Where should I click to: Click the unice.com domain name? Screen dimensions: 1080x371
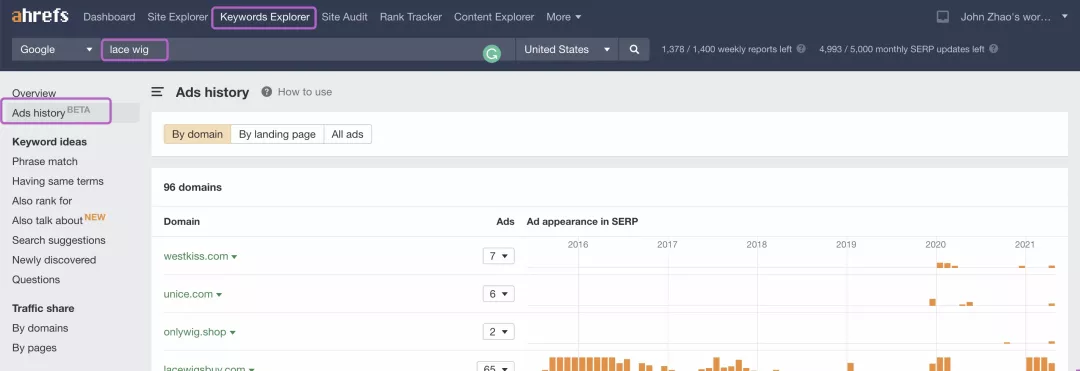coord(188,294)
